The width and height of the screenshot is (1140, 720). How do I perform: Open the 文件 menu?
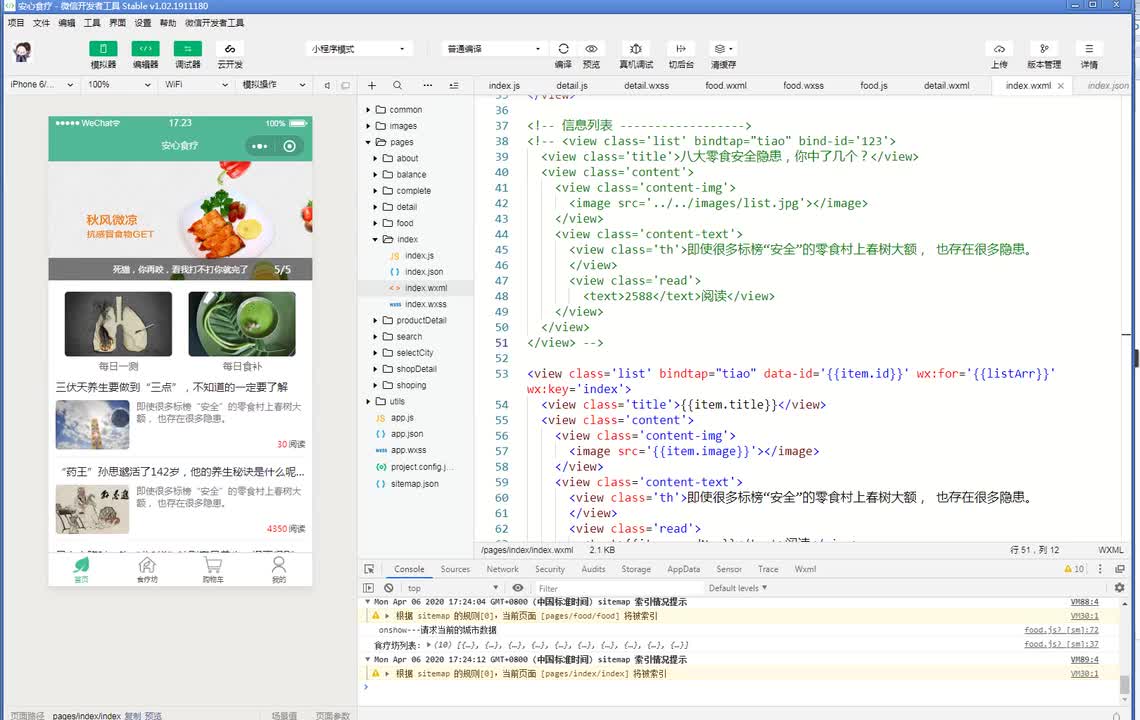tap(41, 23)
